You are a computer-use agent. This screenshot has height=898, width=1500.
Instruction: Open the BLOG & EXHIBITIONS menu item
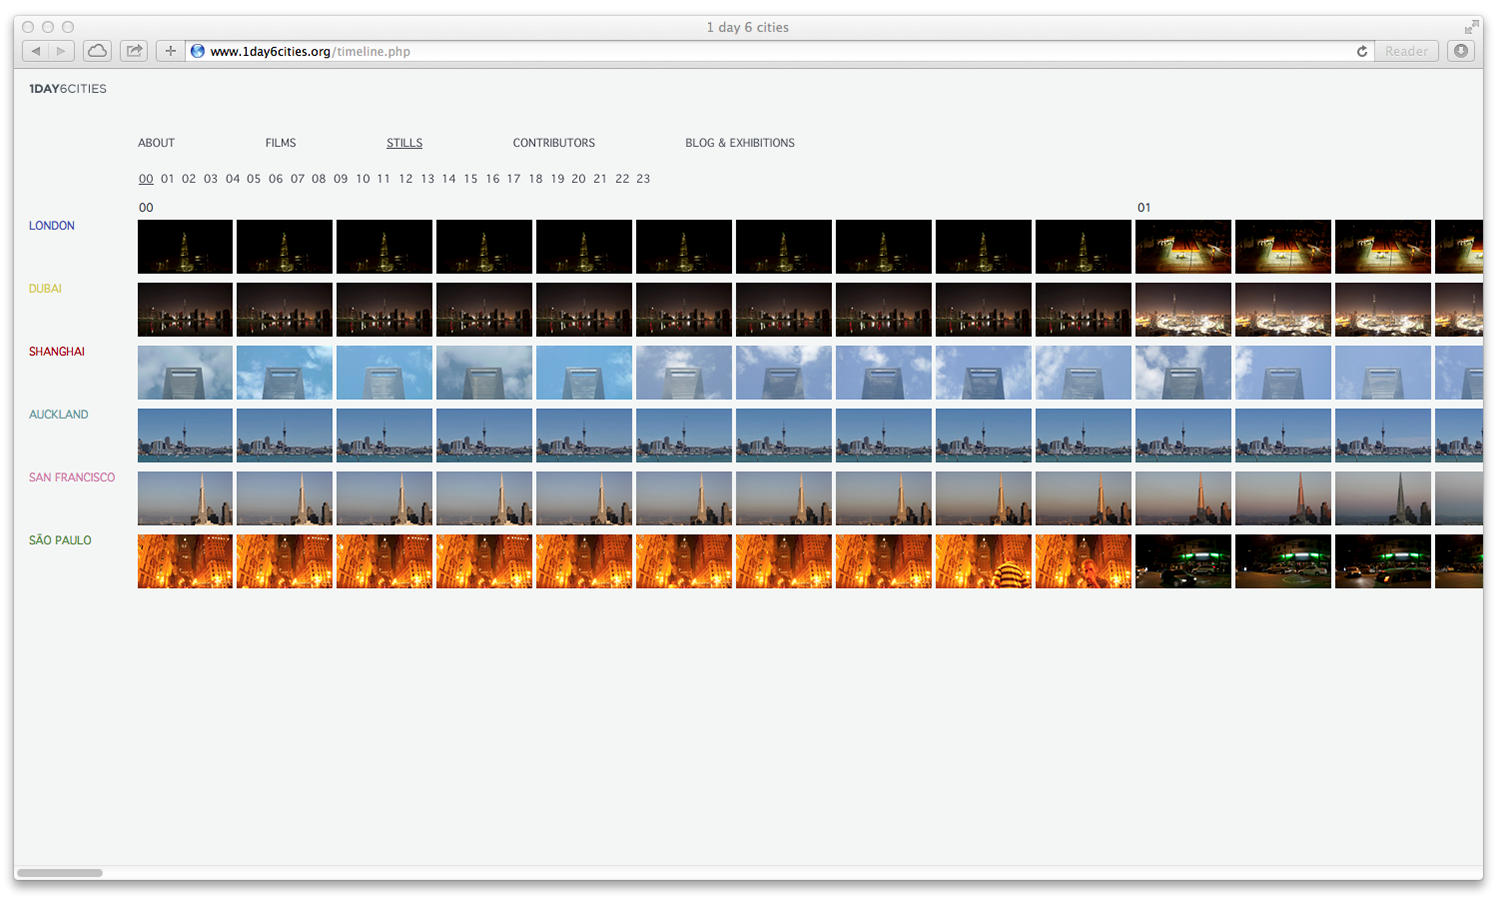pyautogui.click(x=739, y=143)
